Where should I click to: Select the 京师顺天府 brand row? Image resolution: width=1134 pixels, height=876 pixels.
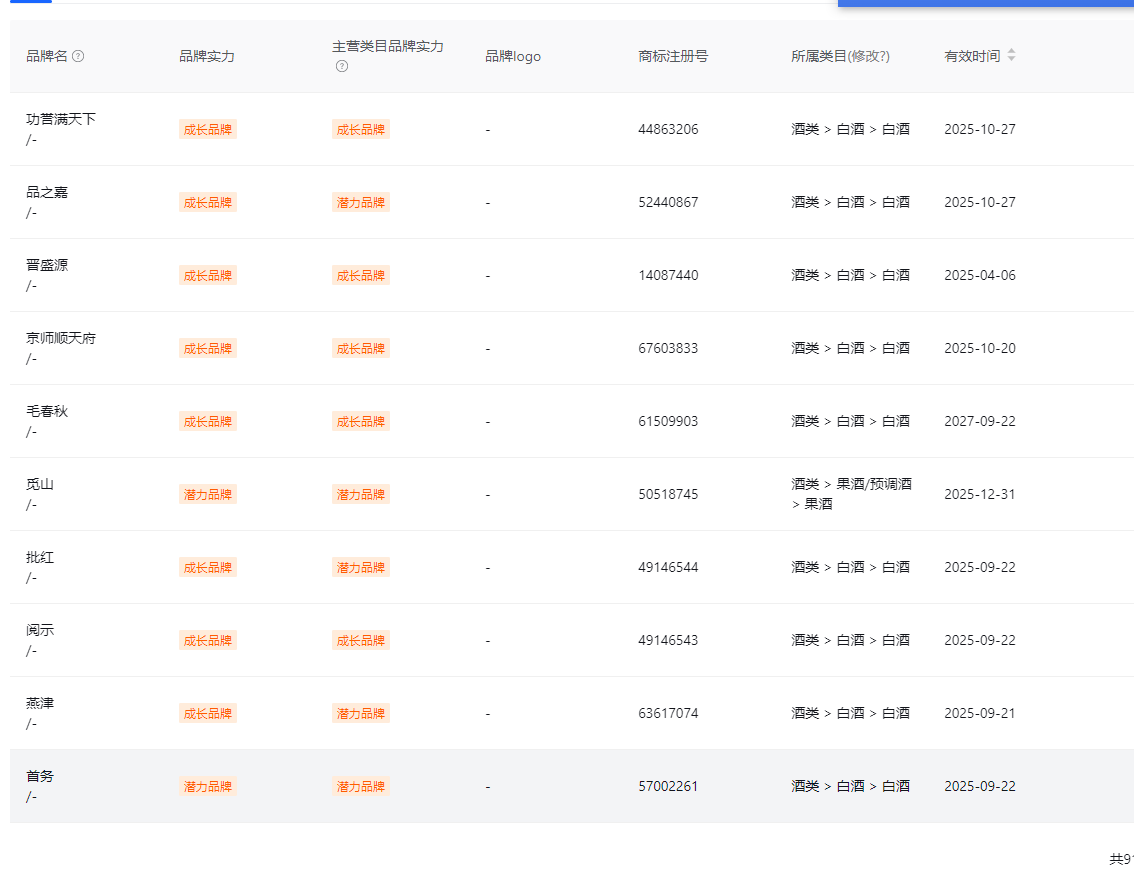(x=61, y=338)
